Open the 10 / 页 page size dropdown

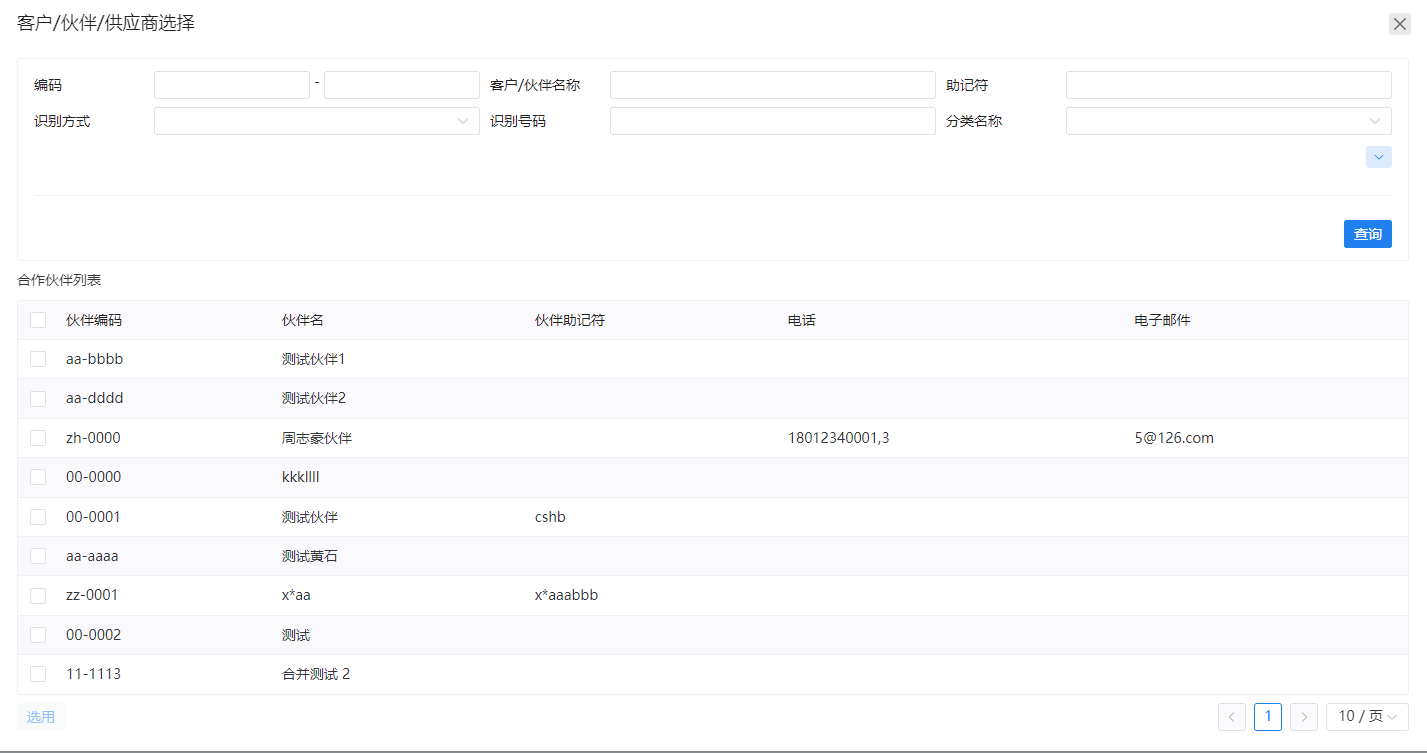(x=1367, y=717)
